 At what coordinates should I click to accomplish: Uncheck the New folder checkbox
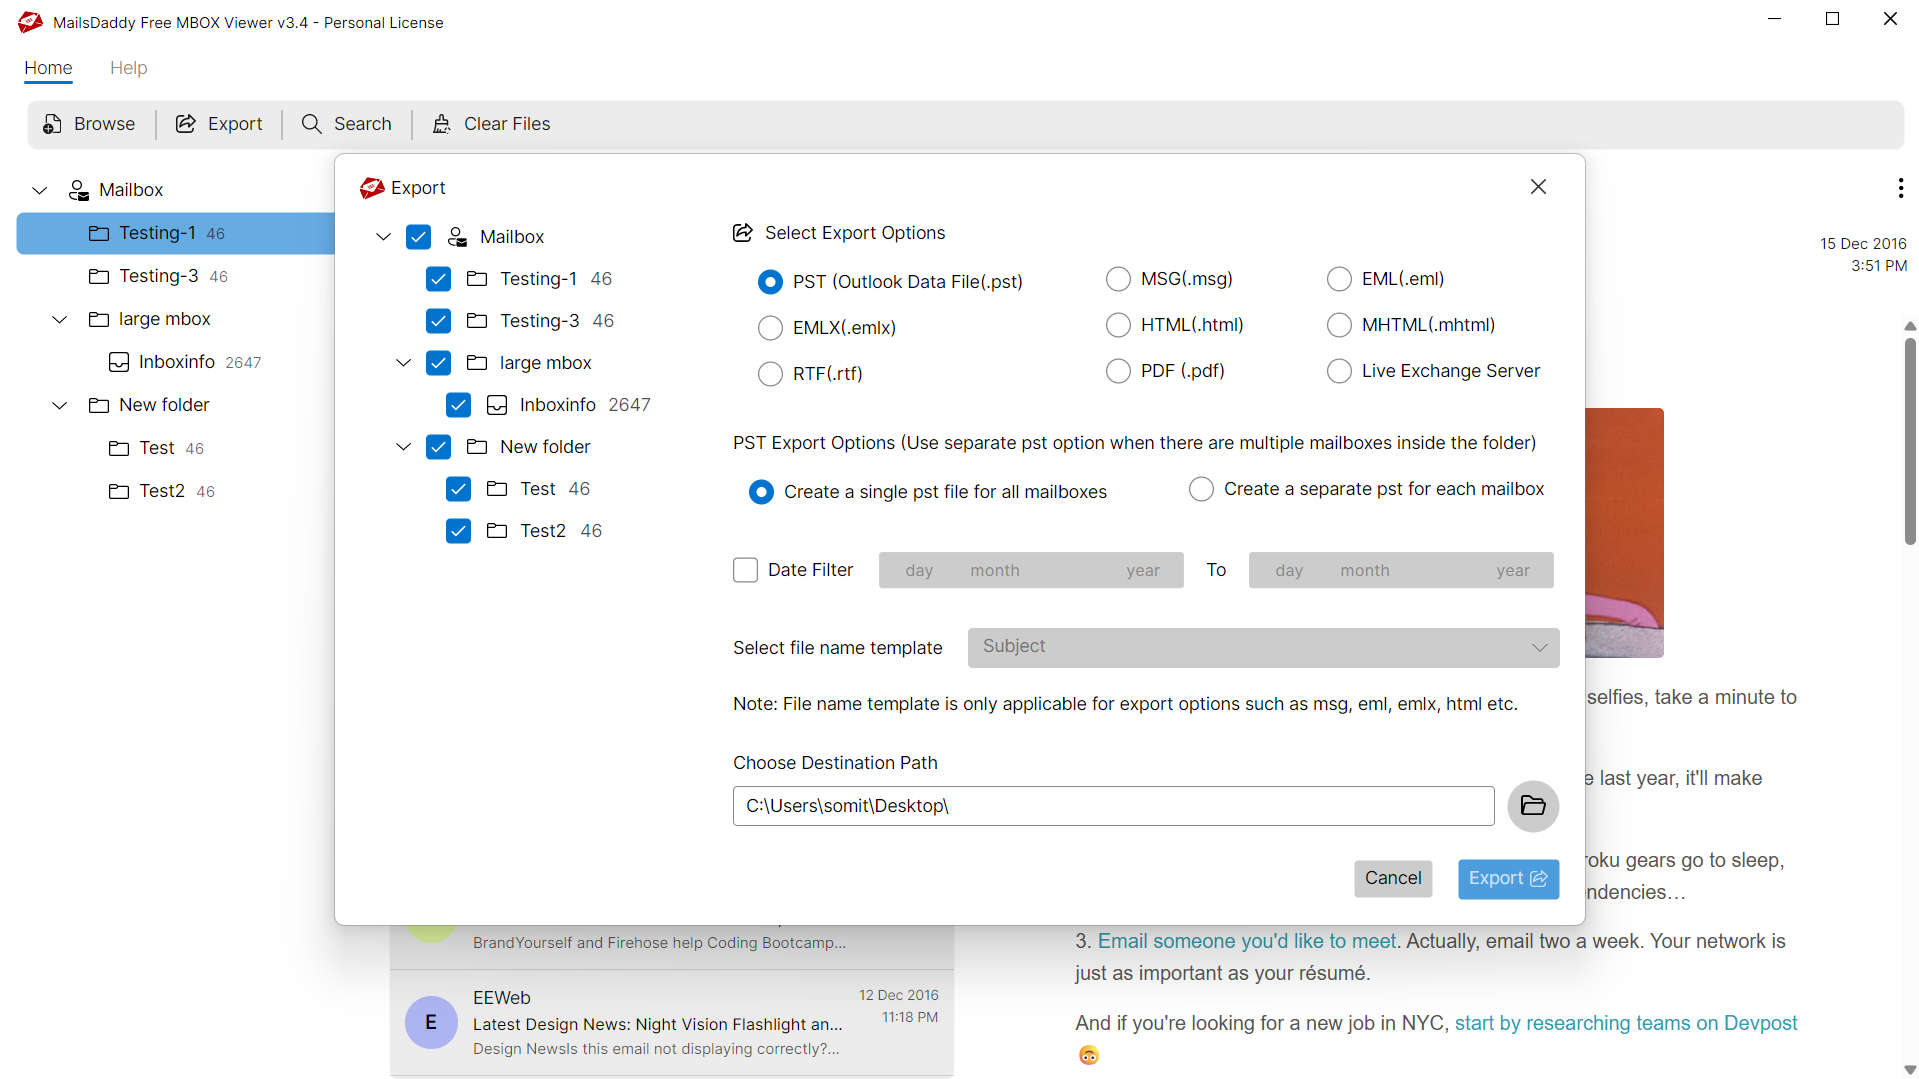(438, 447)
